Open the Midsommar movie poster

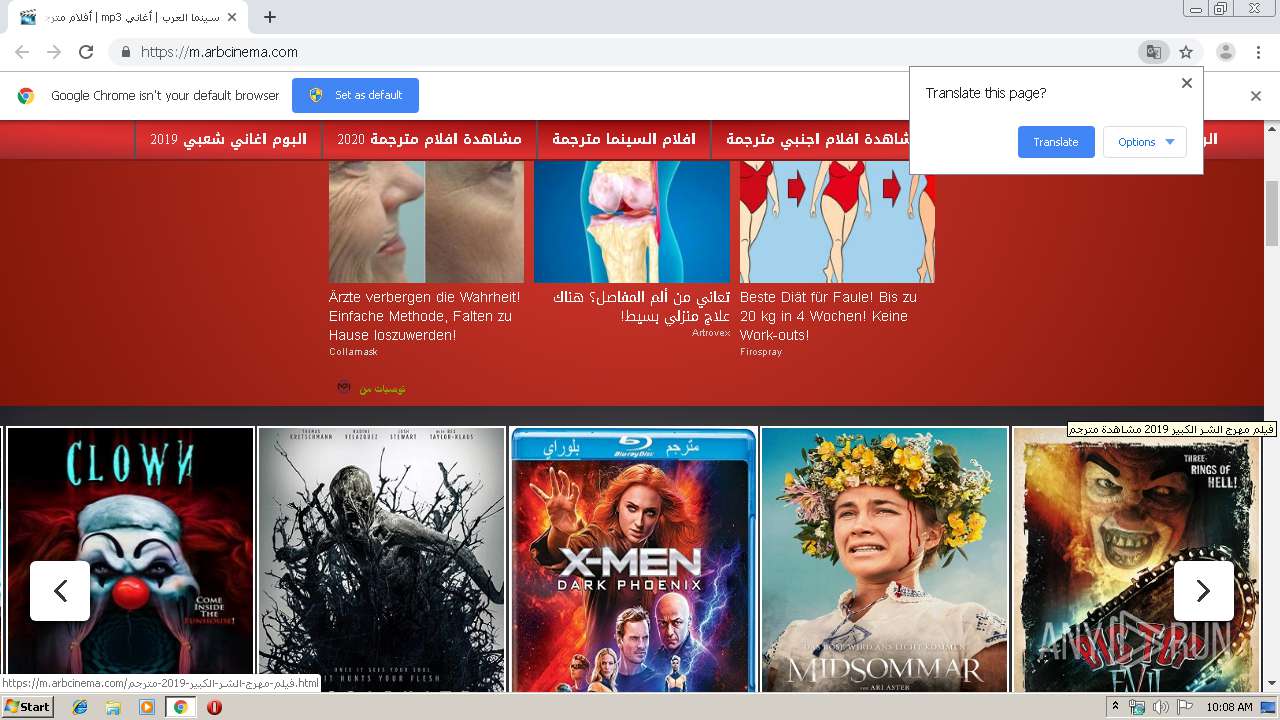coord(885,560)
